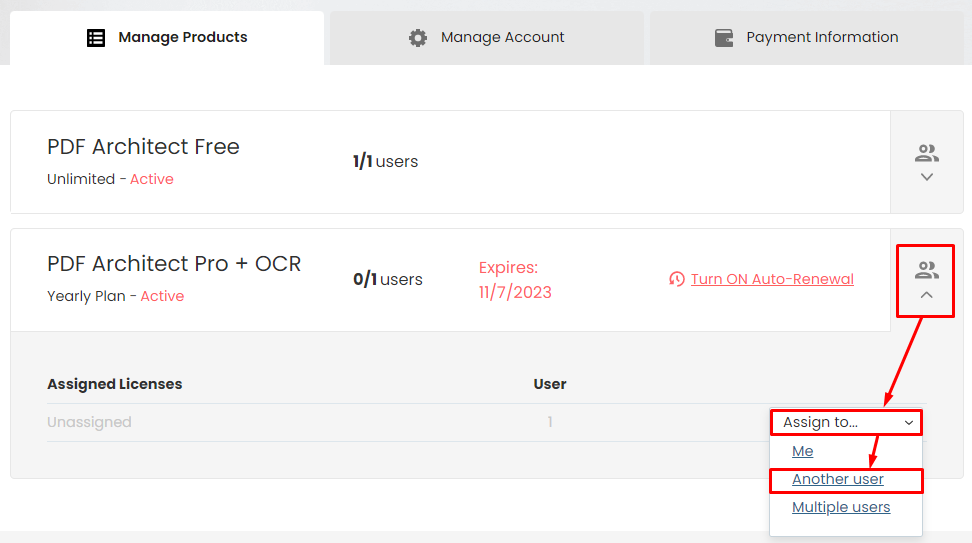The width and height of the screenshot is (972, 543).
Task: Click the PDF Architect Free product title
Action: coord(143,147)
